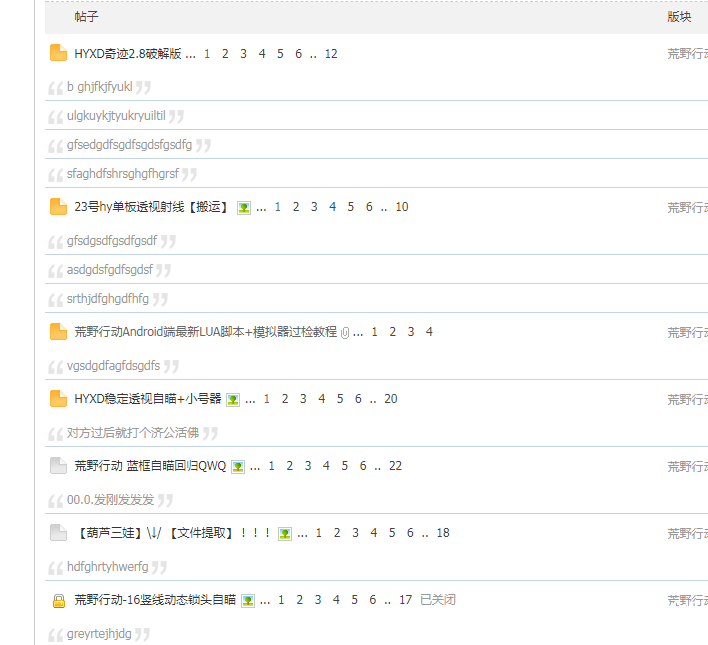Click the 版块 column header
This screenshot has width=708, height=645.
(679, 17)
